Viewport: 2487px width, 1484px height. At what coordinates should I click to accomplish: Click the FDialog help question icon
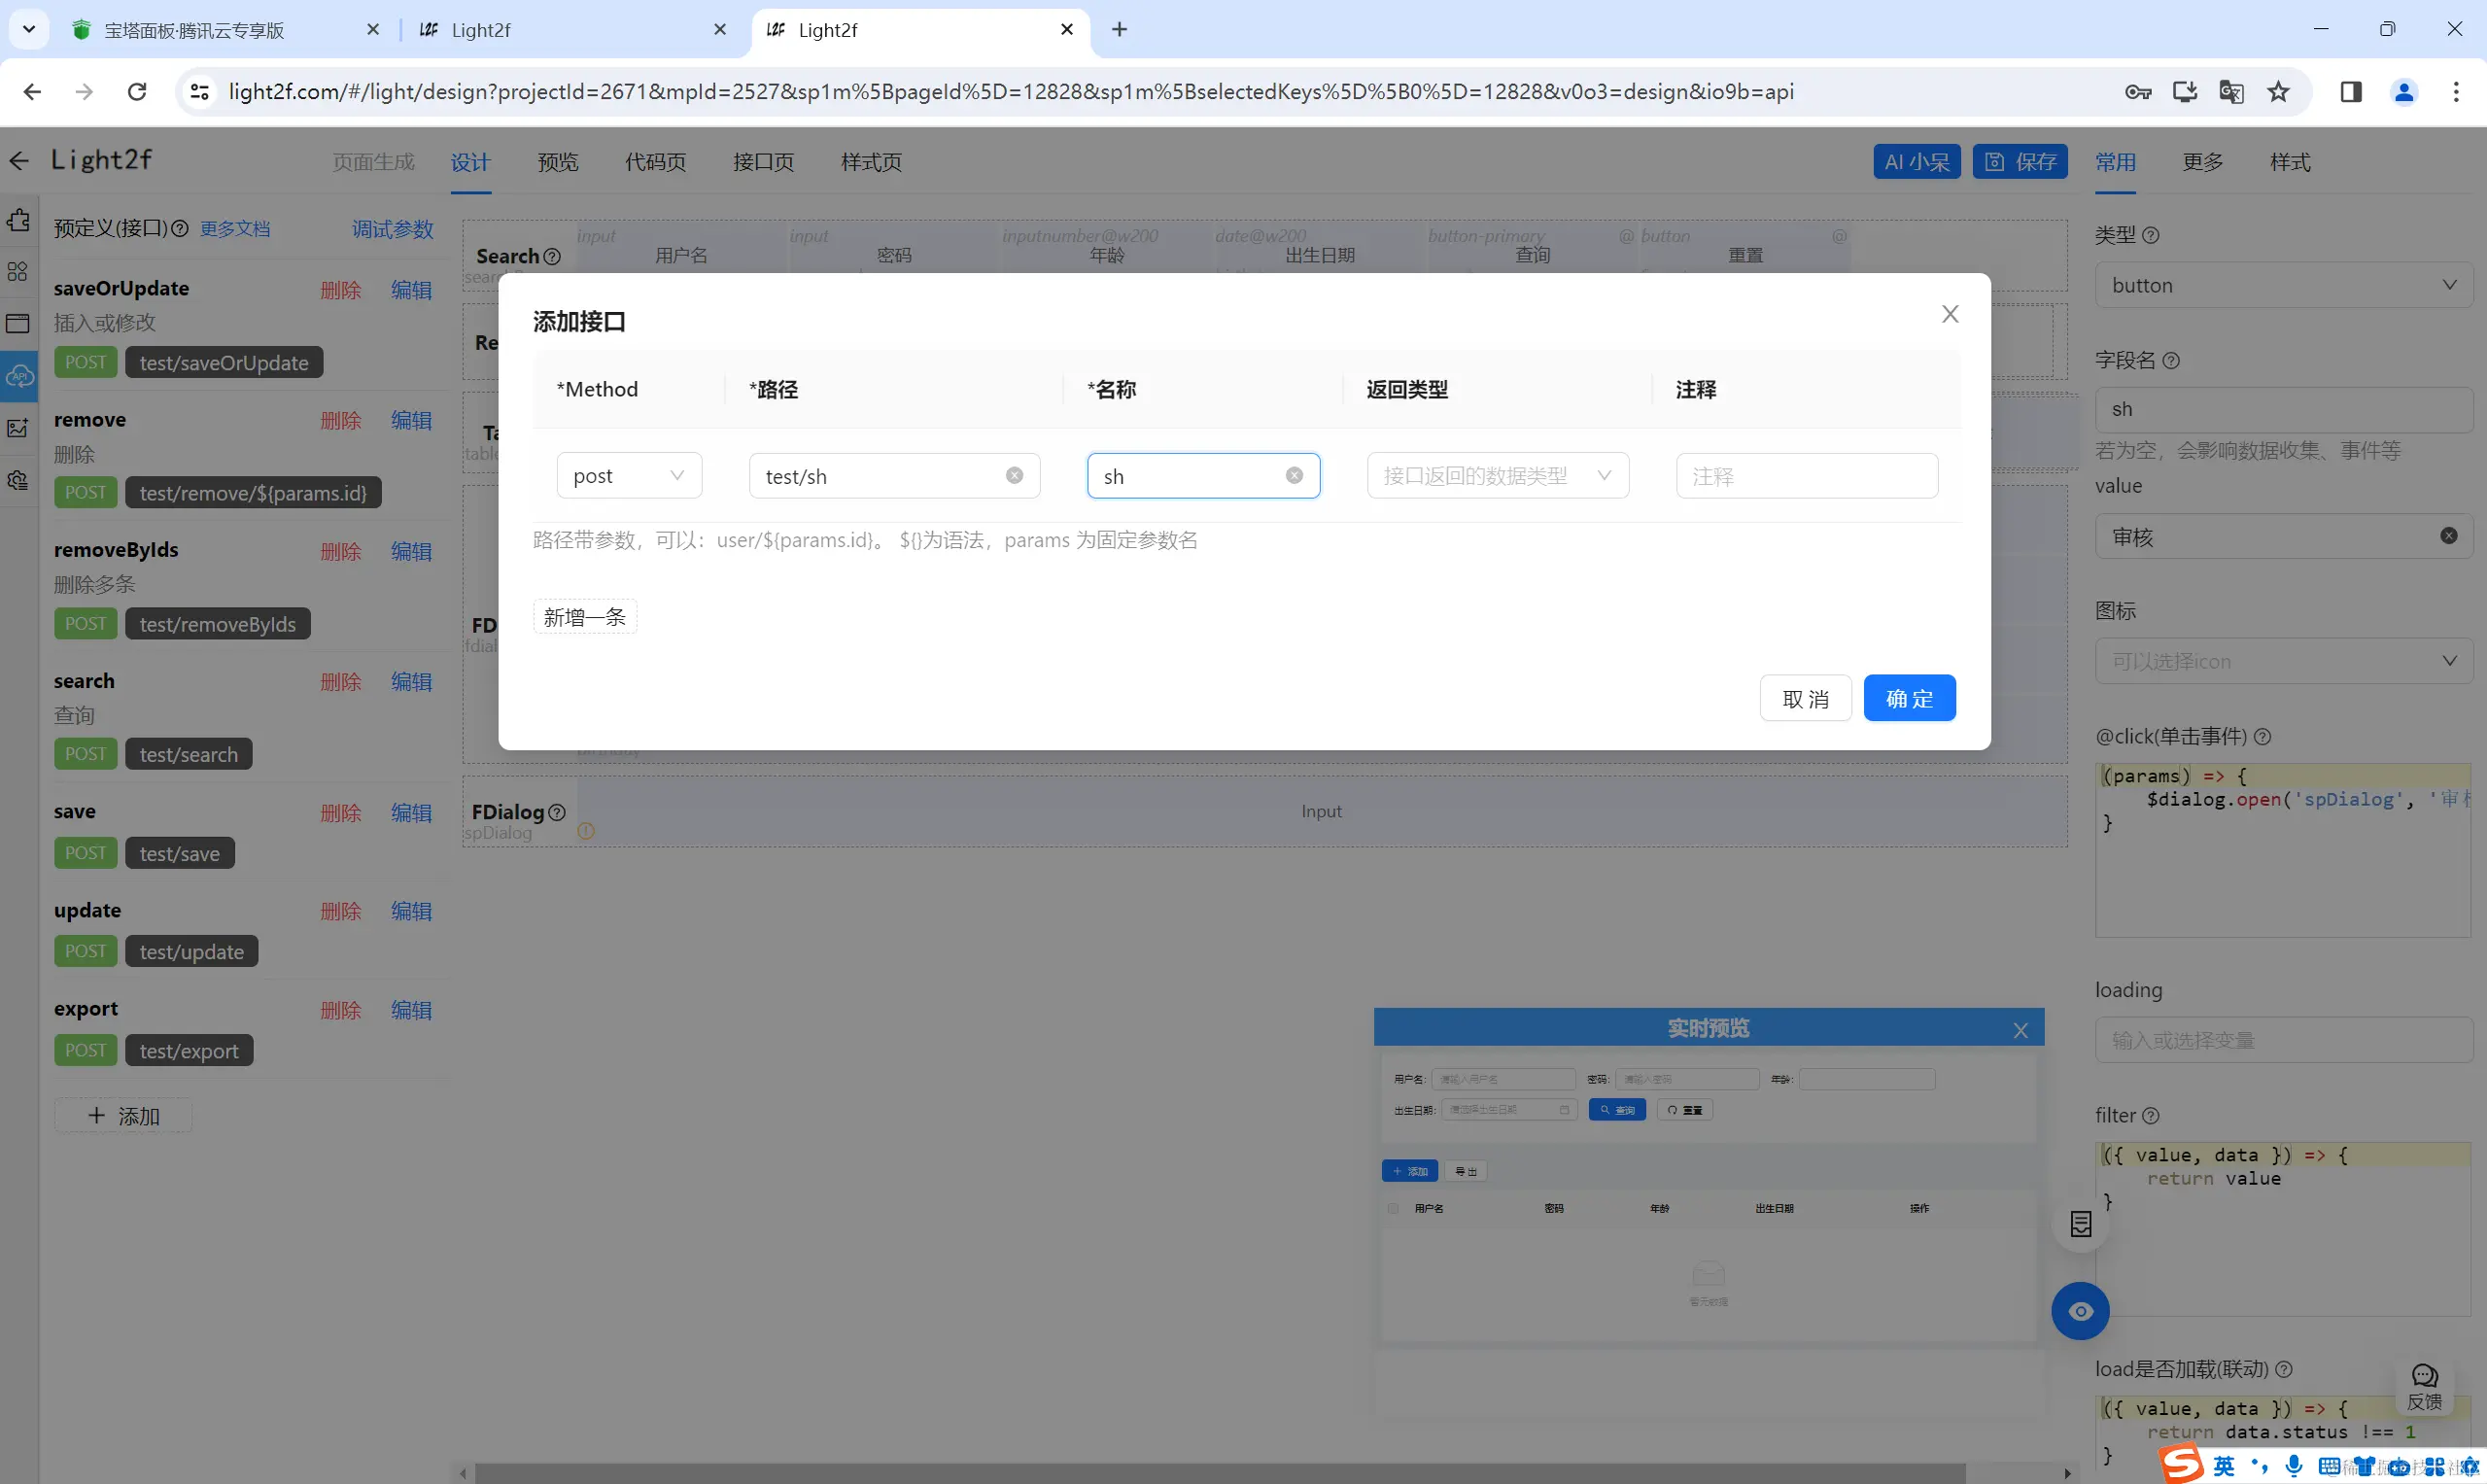pyautogui.click(x=557, y=812)
